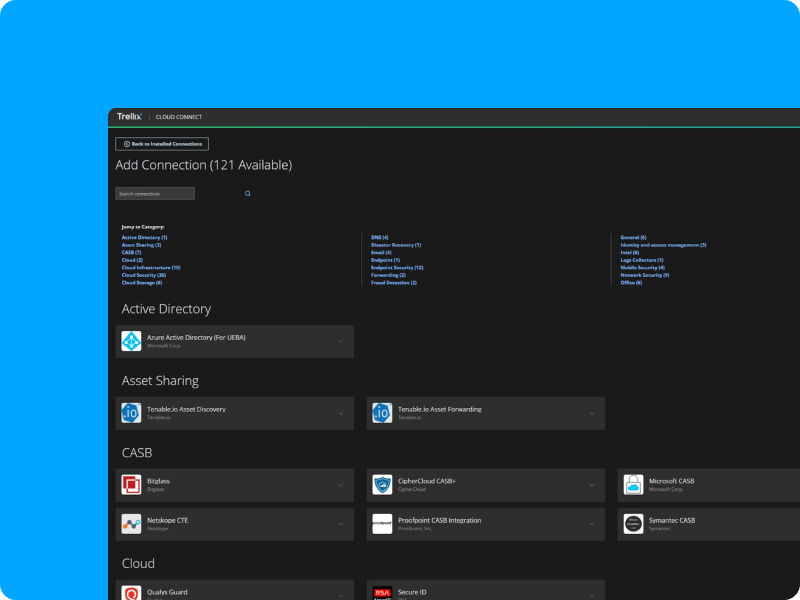This screenshot has width=800, height=600.
Task: Click the Tenable.io Asset Discovery icon
Action: 131,413
